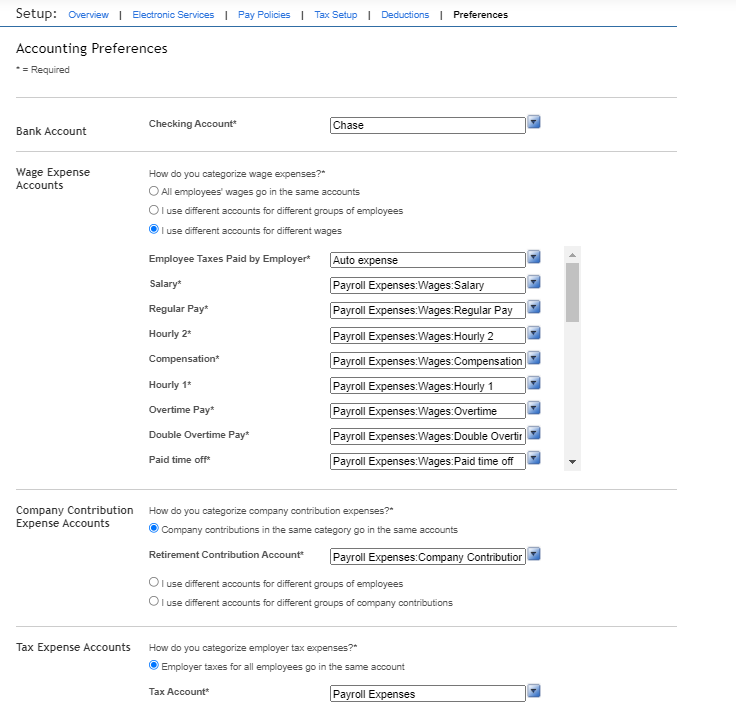Image resolution: width=736 pixels, height=706 pixels.
Task: Select employer taxes go in same account
Action: [153, 665]
